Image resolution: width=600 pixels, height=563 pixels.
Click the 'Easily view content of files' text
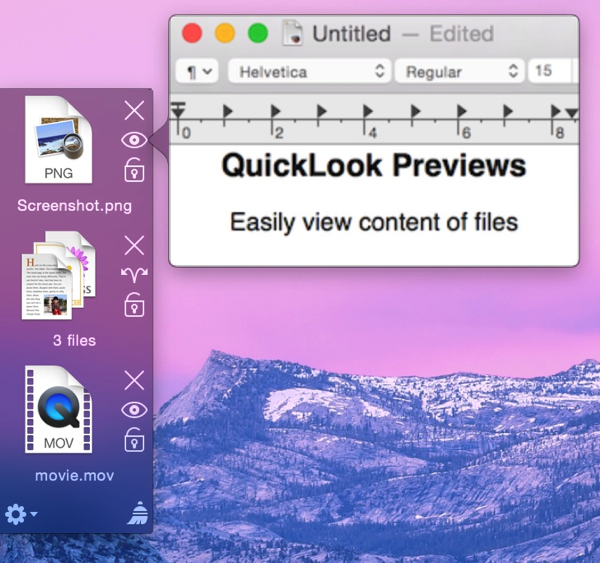pos(374,222)
